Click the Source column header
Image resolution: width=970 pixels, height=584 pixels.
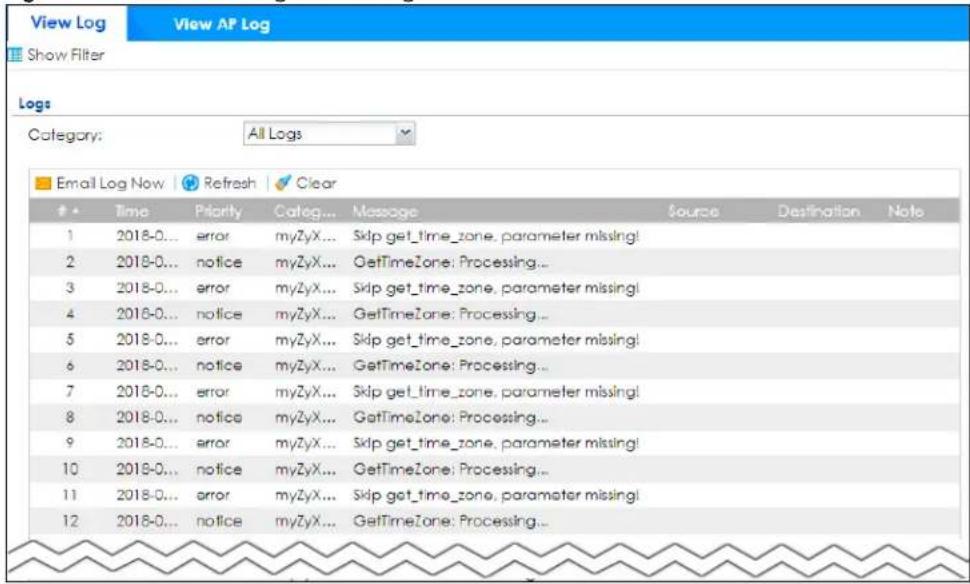pos(693,211)
